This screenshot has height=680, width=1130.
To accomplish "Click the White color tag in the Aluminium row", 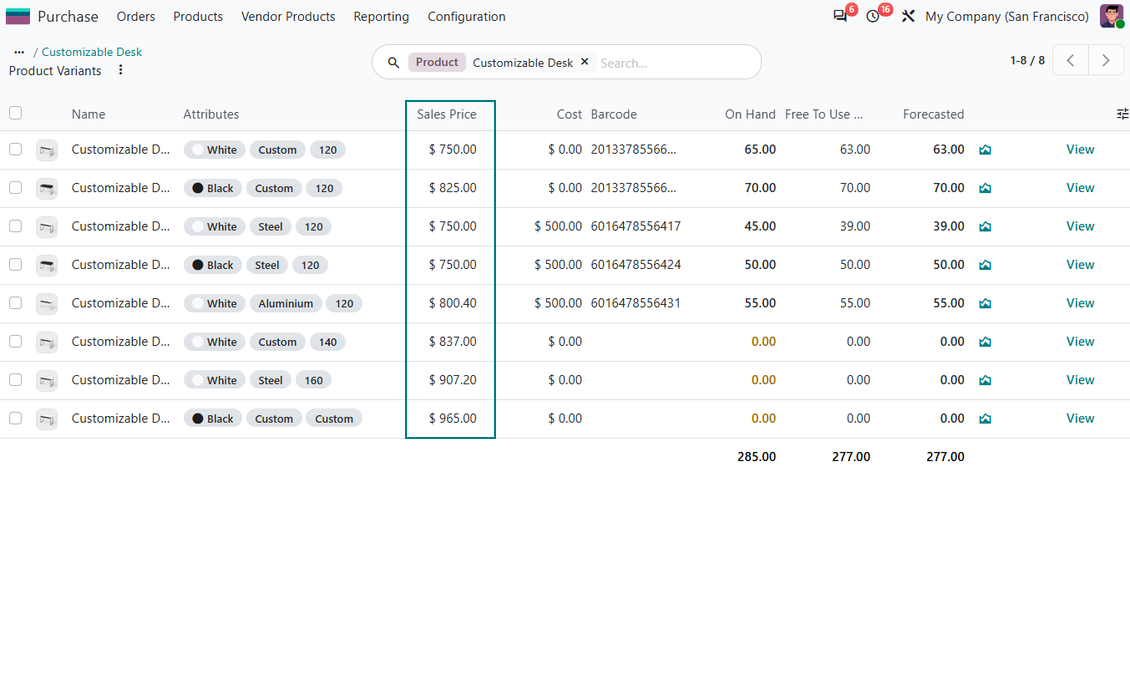I will pyautogui.click(x=214, y=303).
